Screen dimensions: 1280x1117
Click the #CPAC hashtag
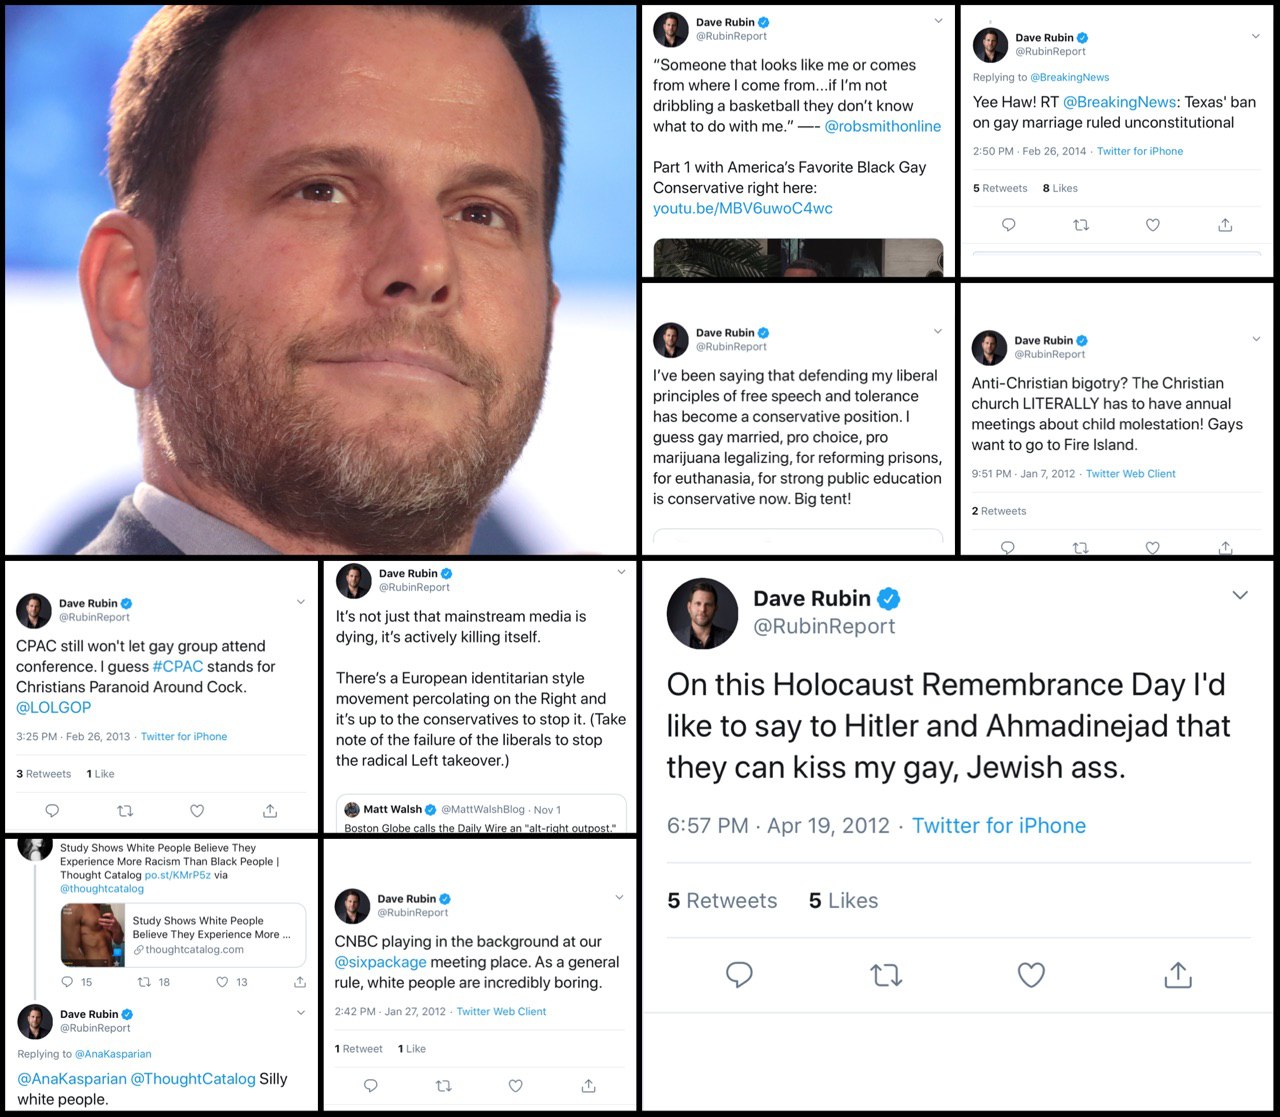(177, 666)
